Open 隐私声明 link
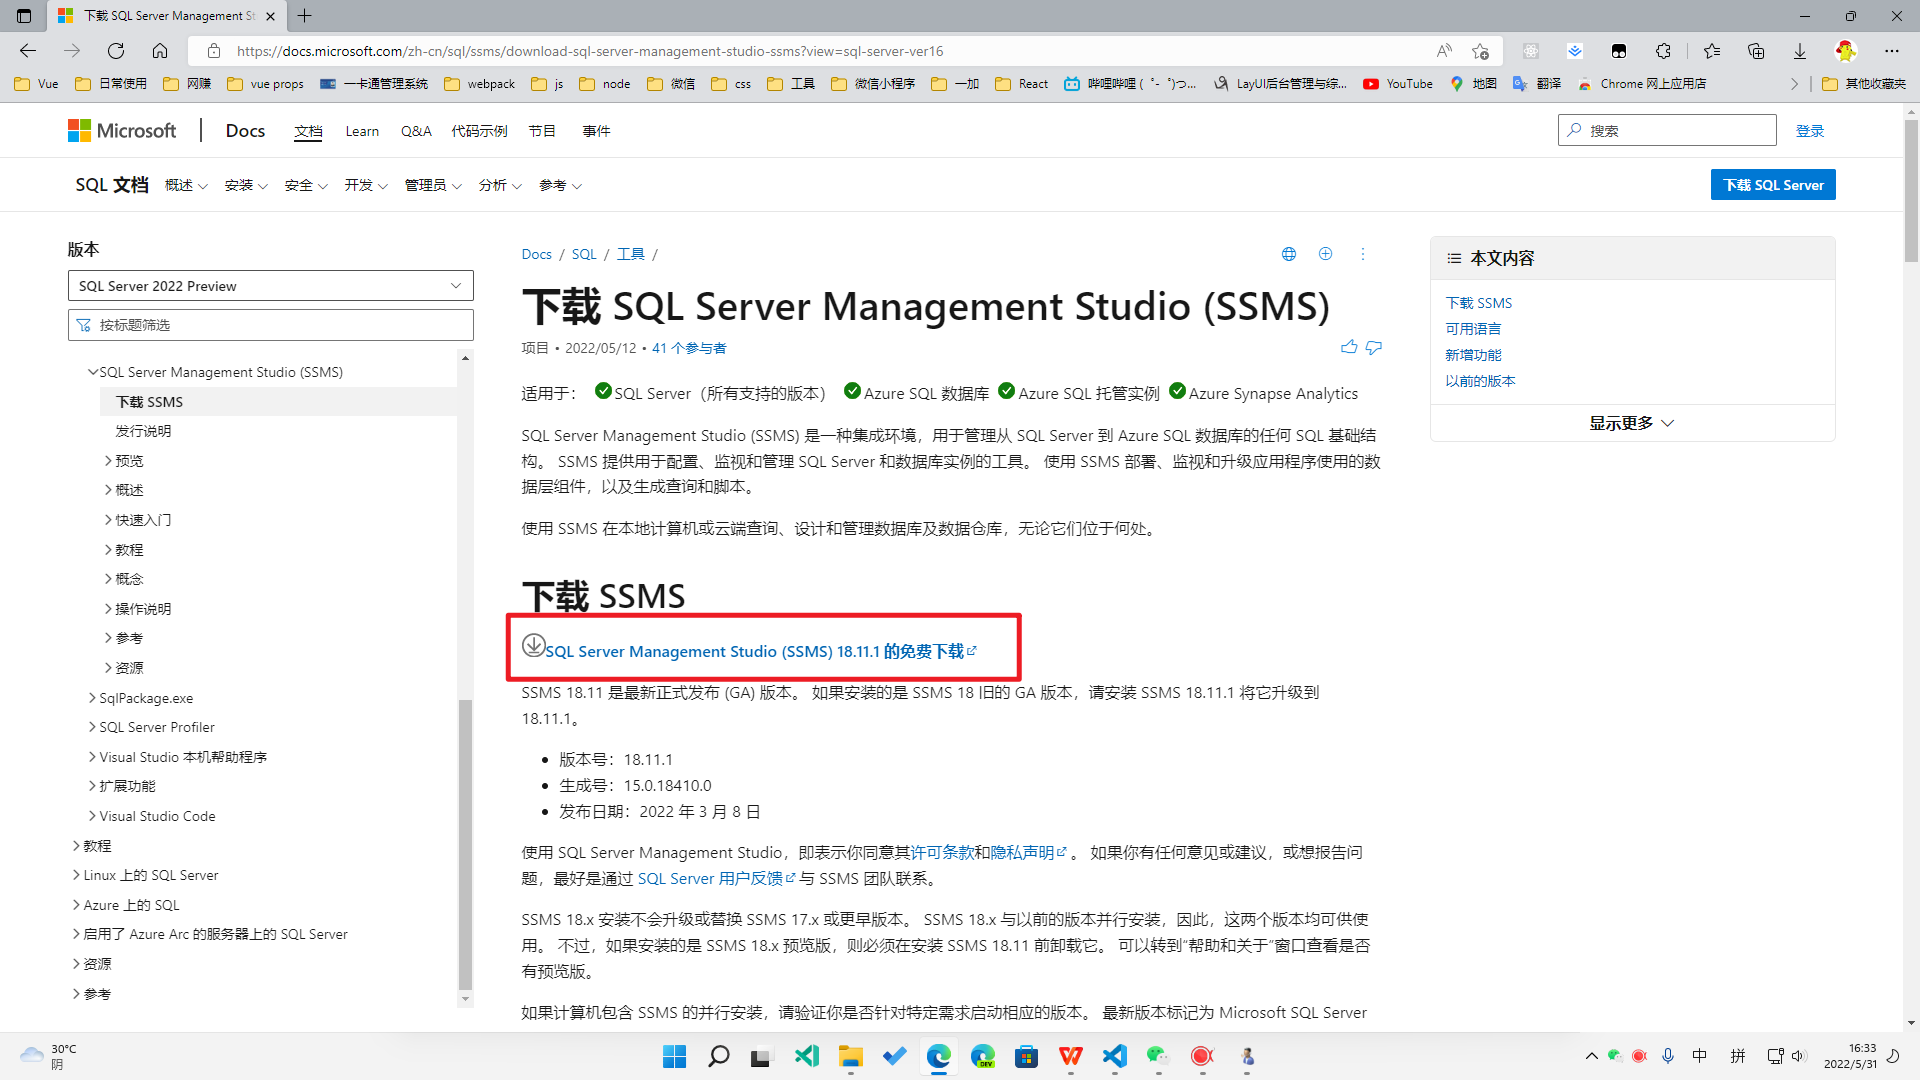The image size is (1920, 1080). point(1029,852)
